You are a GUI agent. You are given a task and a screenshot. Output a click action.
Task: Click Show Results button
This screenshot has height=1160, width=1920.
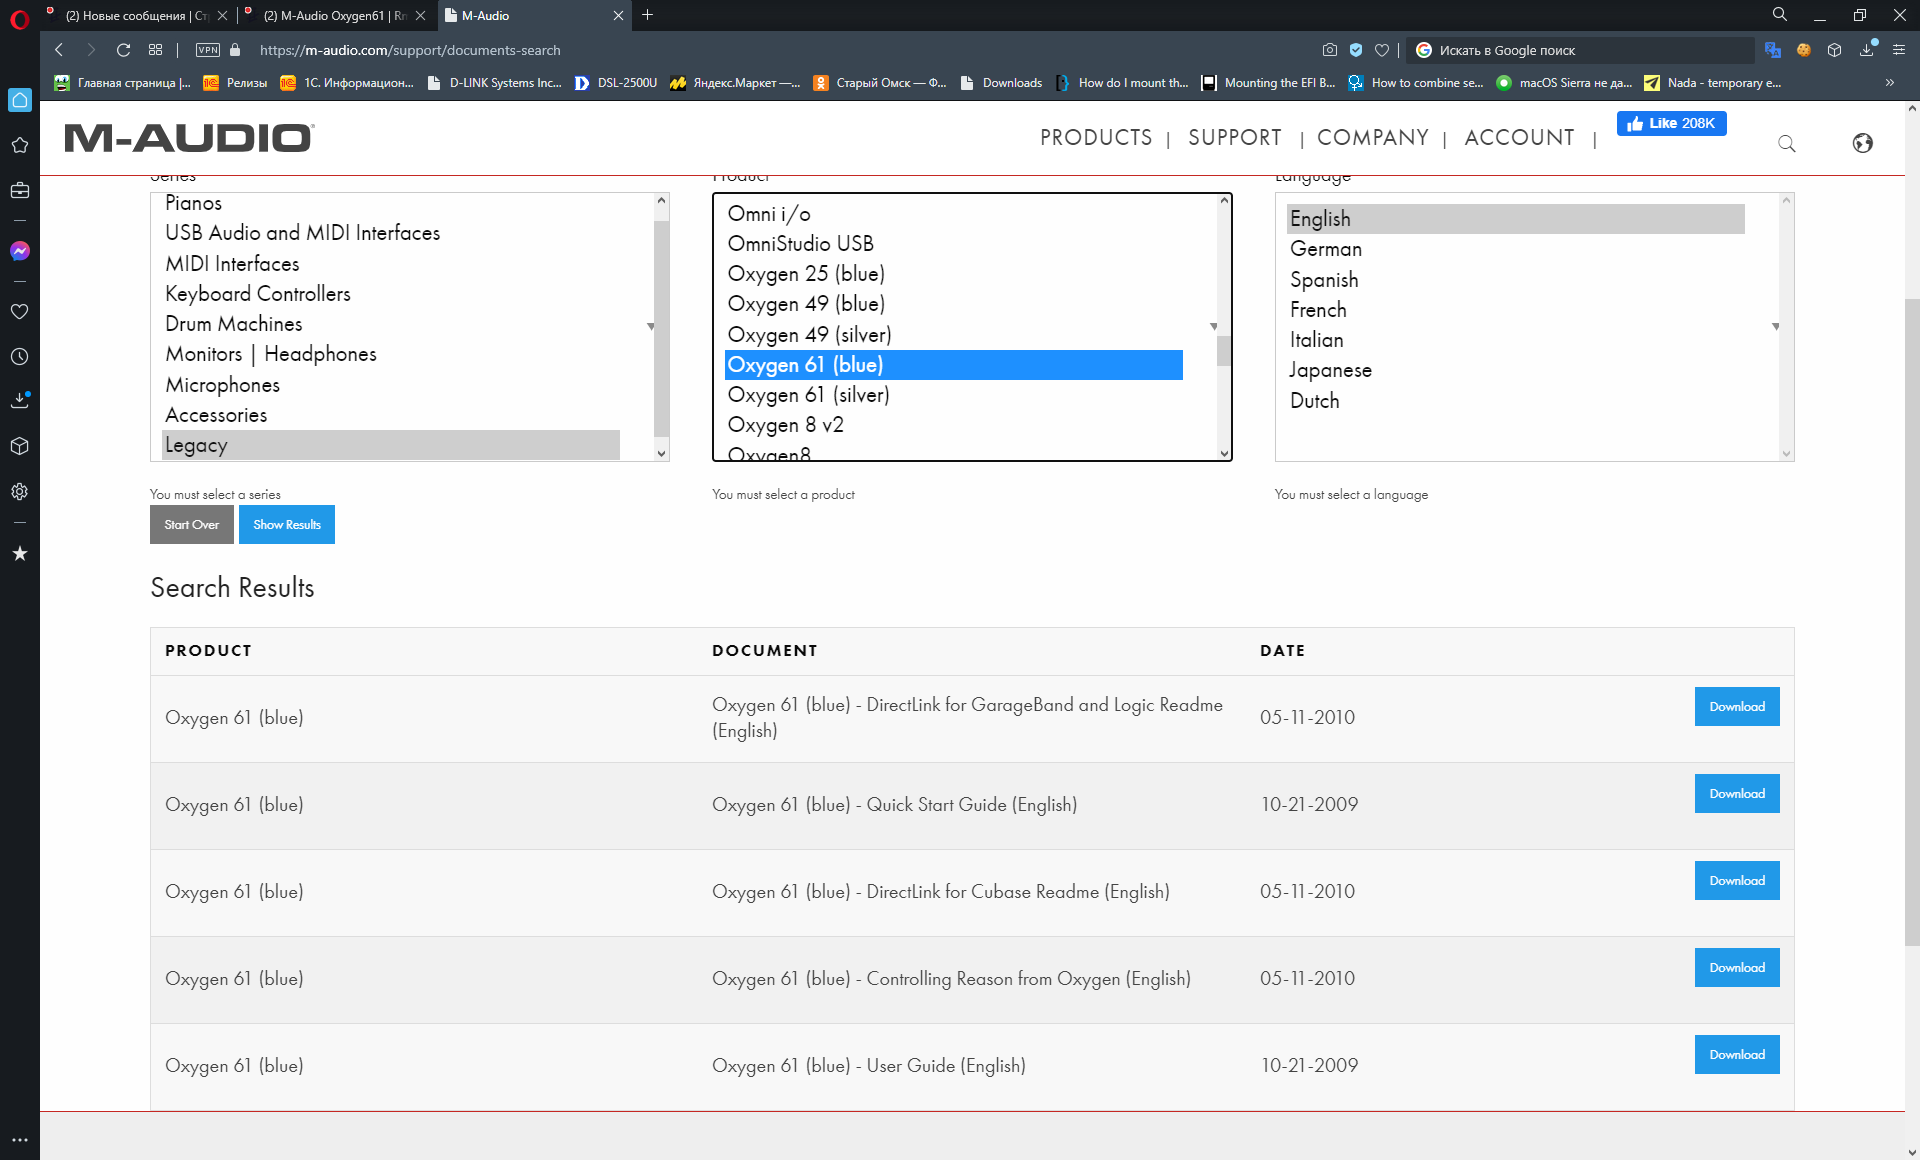coord(286,524)
